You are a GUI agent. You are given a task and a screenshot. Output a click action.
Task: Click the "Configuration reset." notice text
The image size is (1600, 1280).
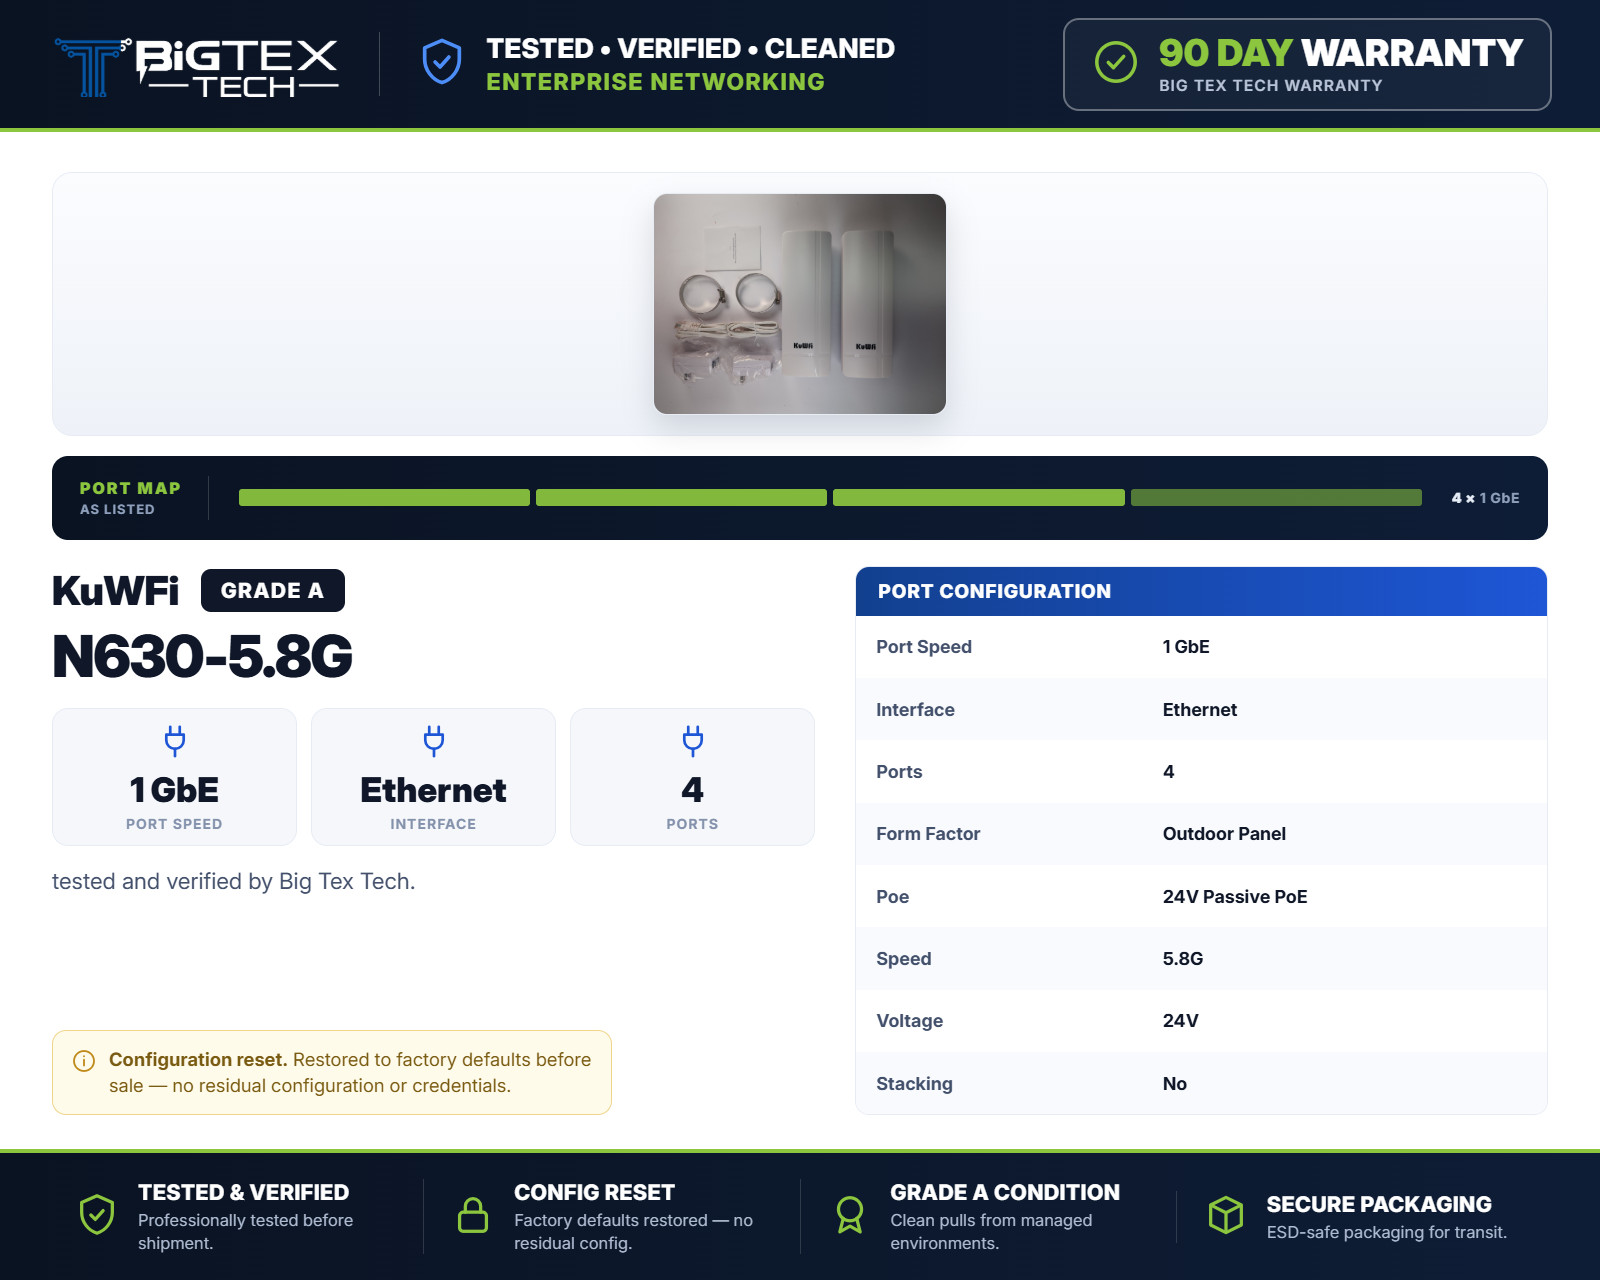198,1059
